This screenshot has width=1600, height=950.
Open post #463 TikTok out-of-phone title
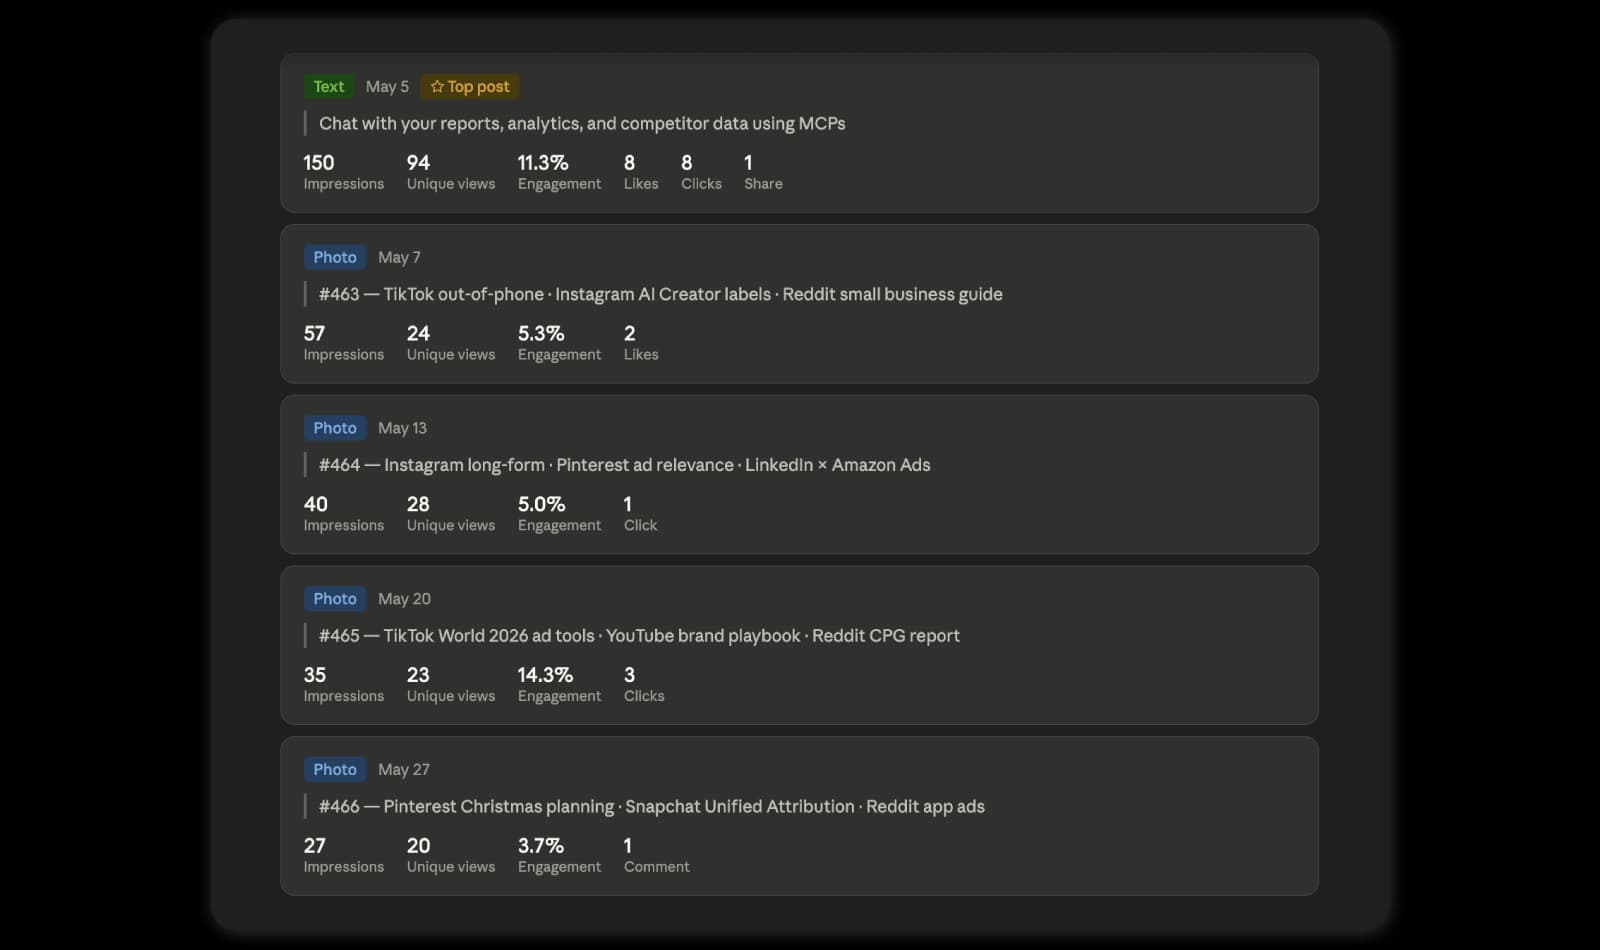tap(660, 295)
